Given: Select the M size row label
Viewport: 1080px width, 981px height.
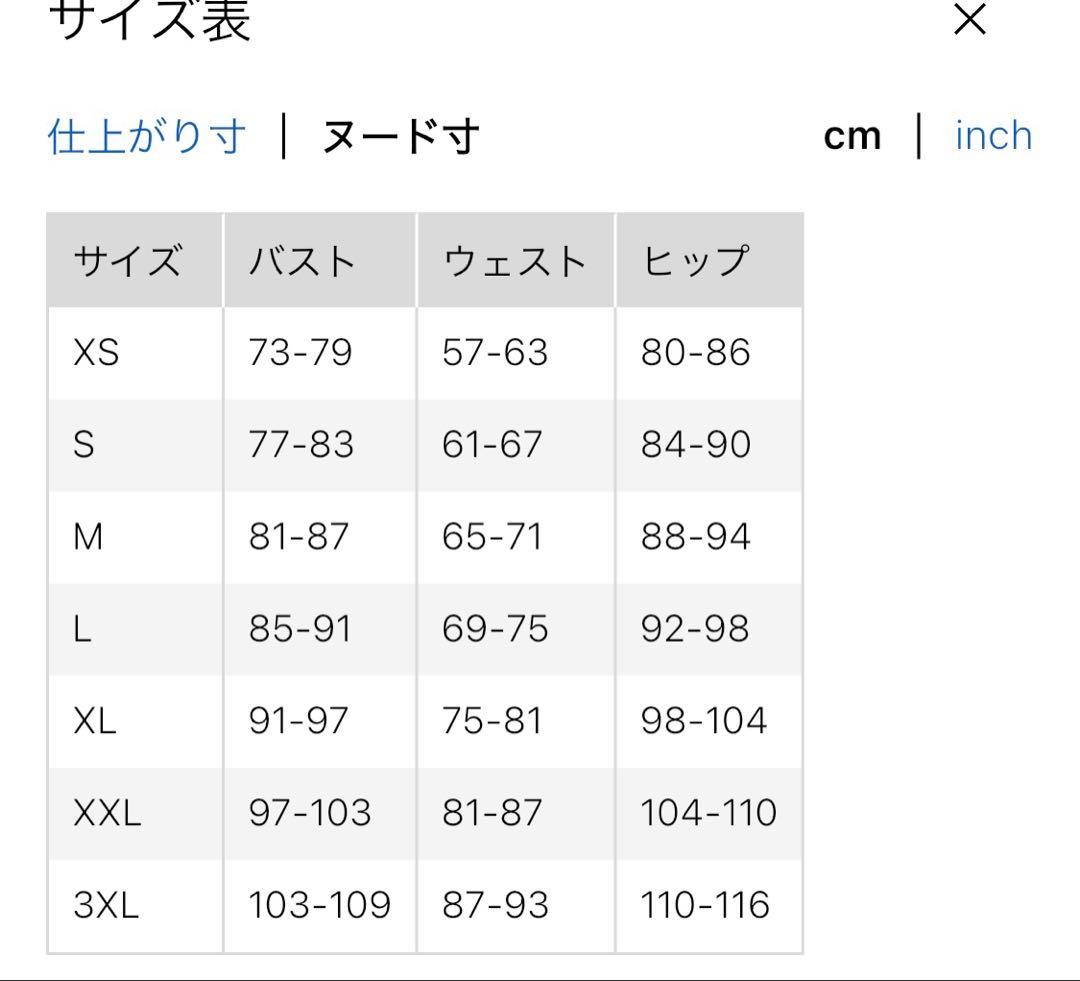Looking at the screenshot, I should (x=88, y=537).
